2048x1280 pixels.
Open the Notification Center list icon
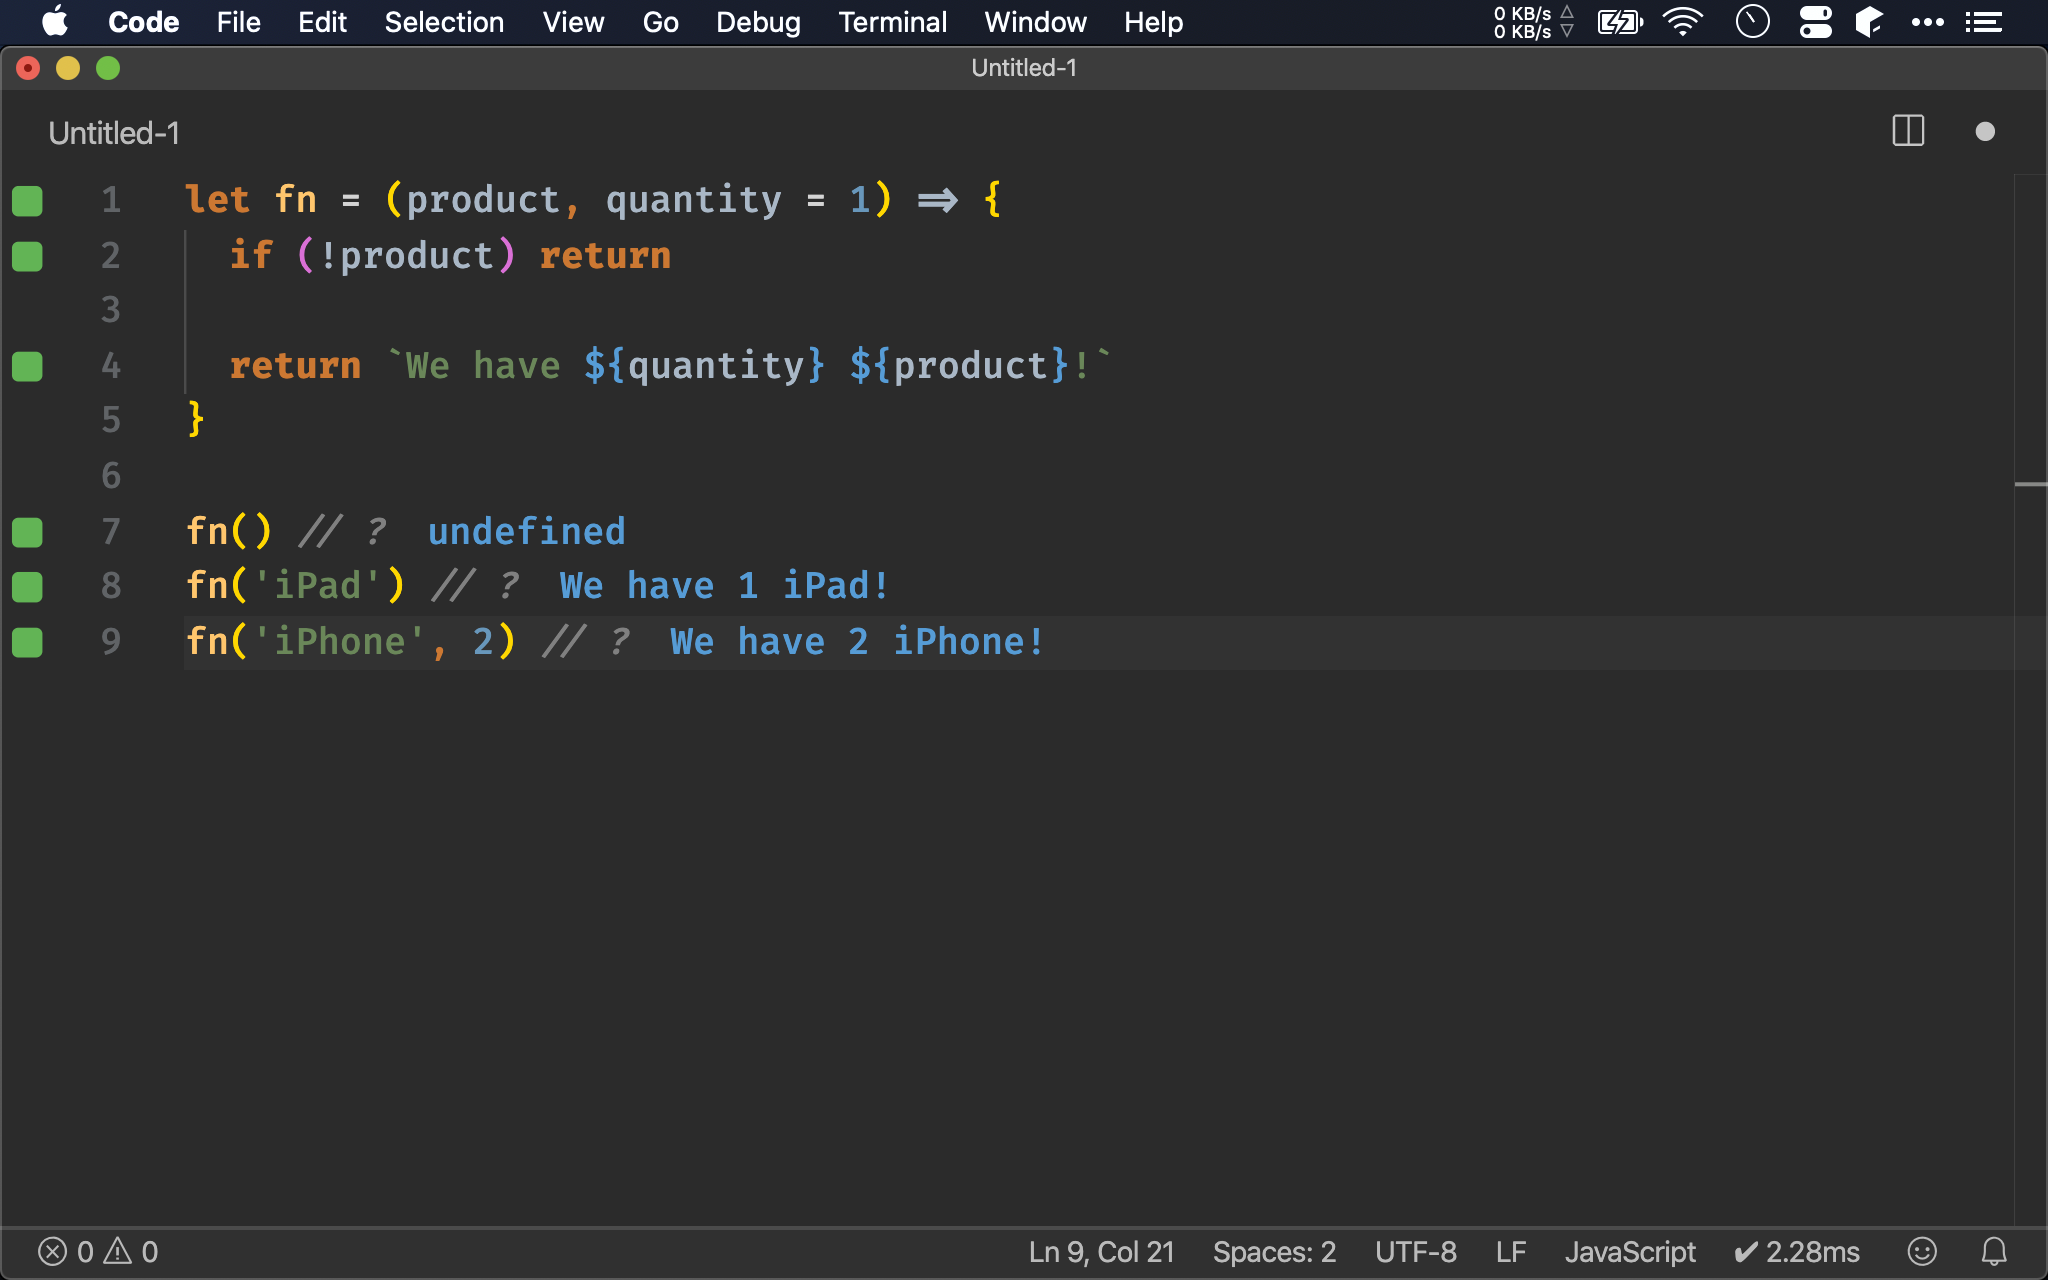coord(1983,22)
